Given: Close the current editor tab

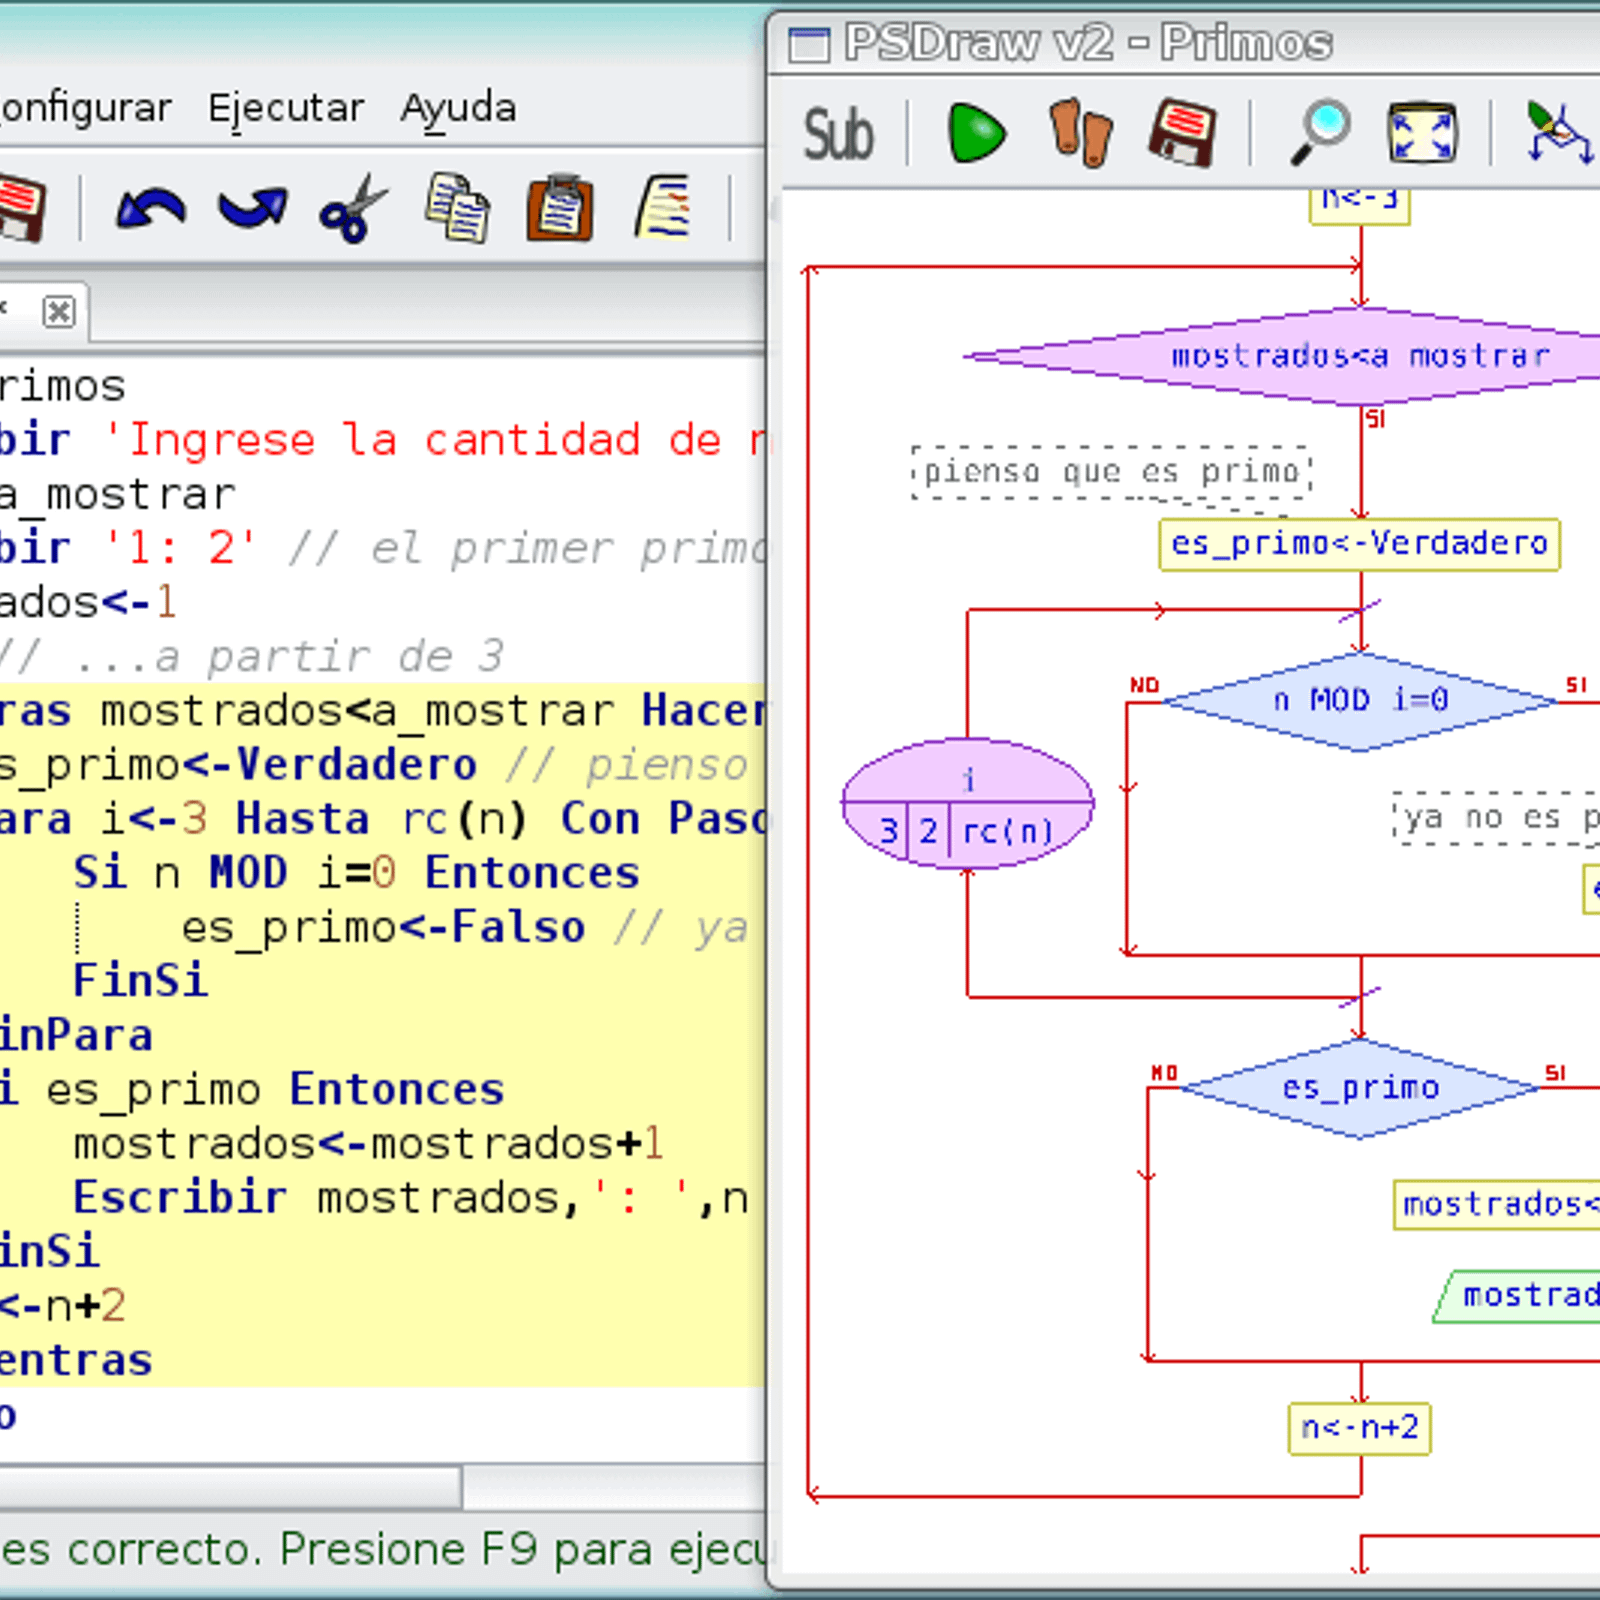Looking at the screenshot, I should 59,312.
